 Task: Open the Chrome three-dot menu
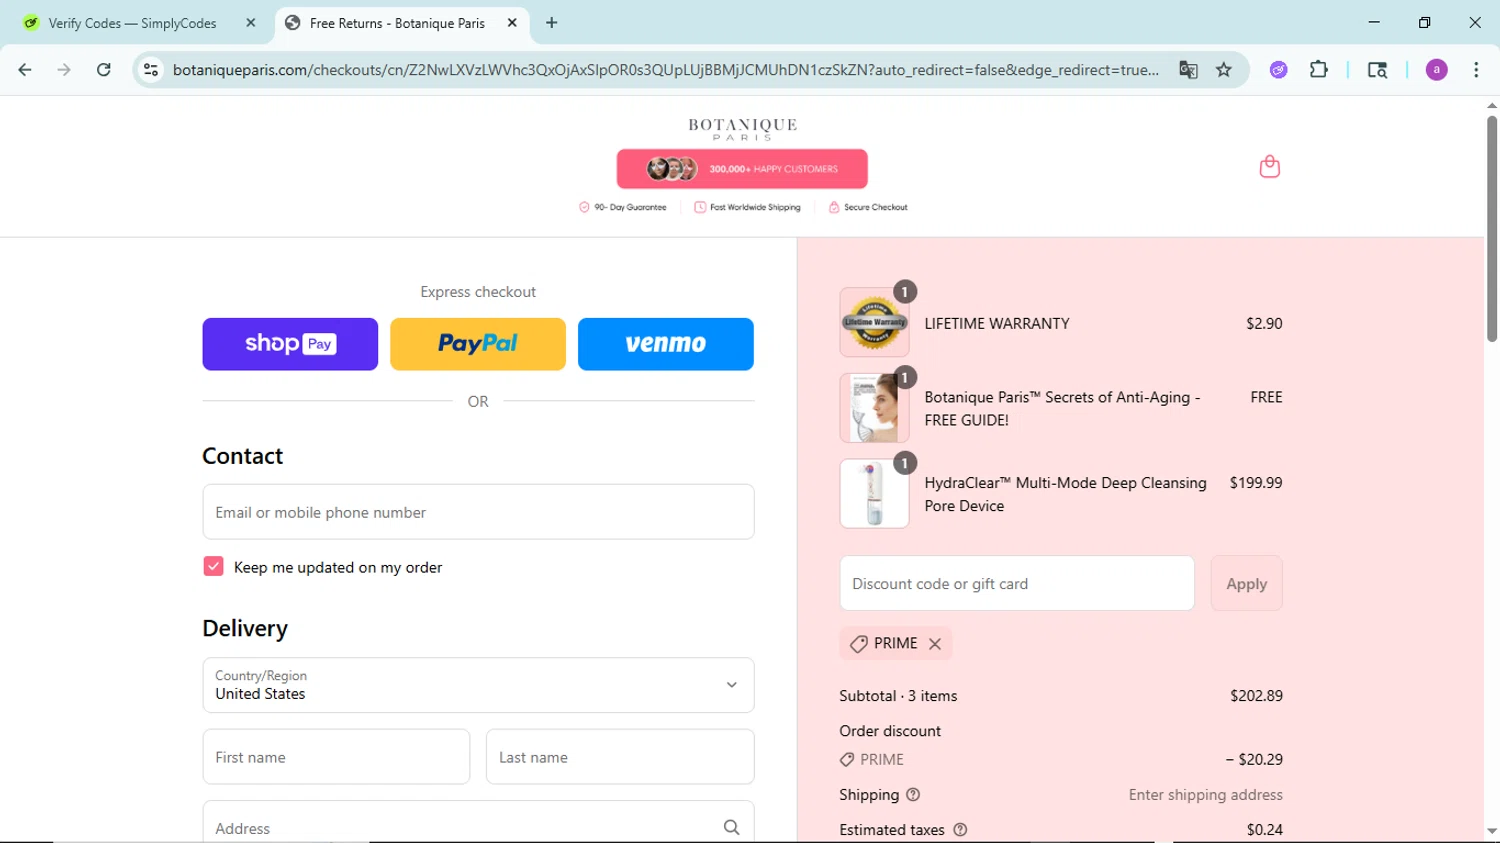[x=1476, y=70]
